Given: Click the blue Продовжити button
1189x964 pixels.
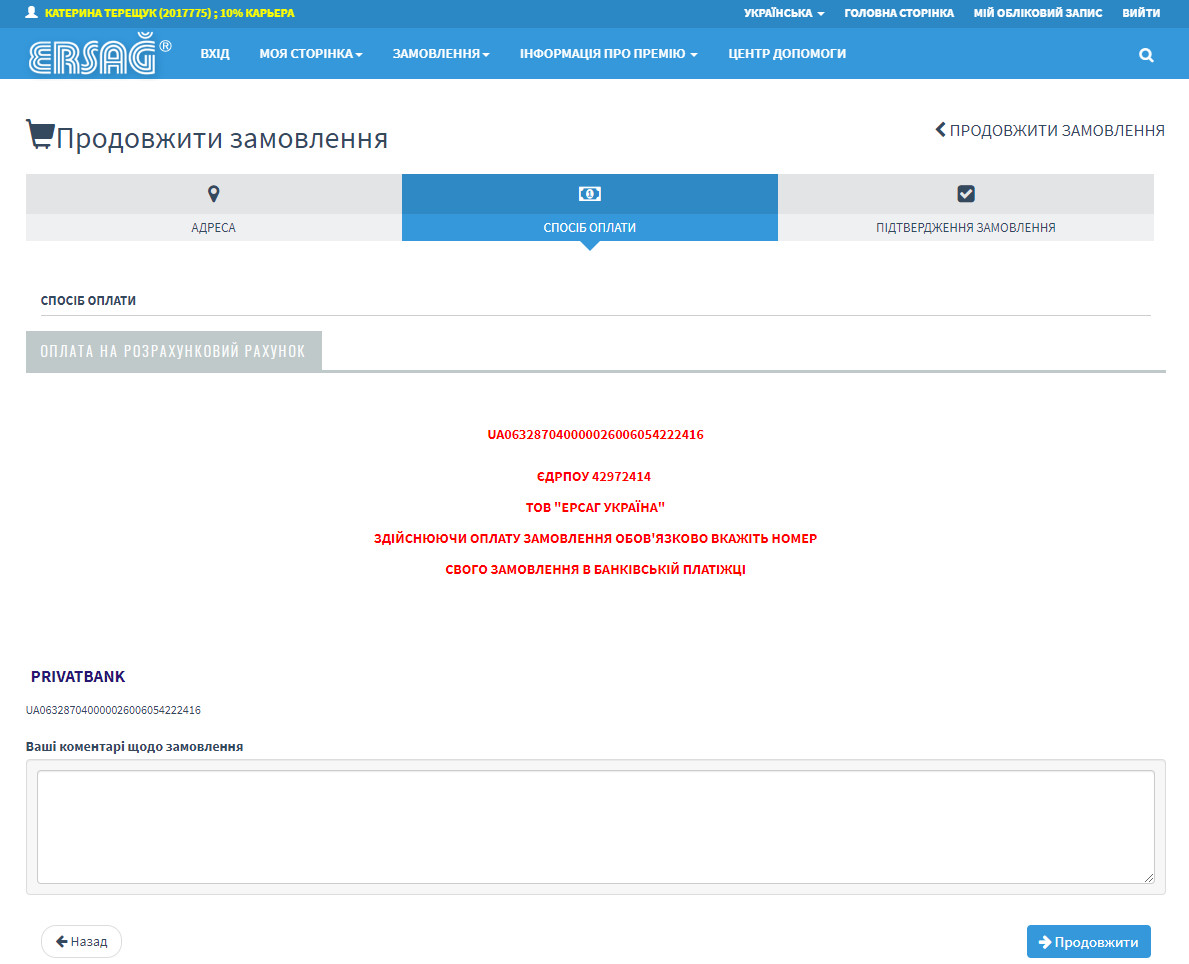Looking at the screenshot, I should click(1088, 941).
